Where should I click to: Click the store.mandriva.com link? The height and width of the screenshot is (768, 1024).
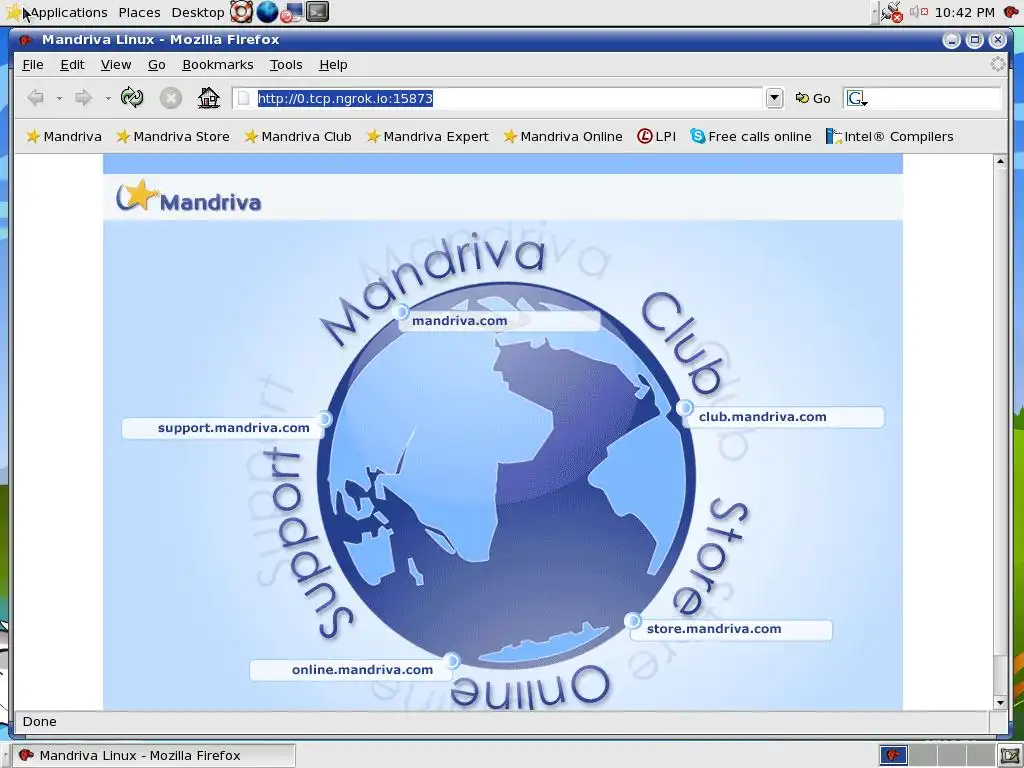point(714,629)
